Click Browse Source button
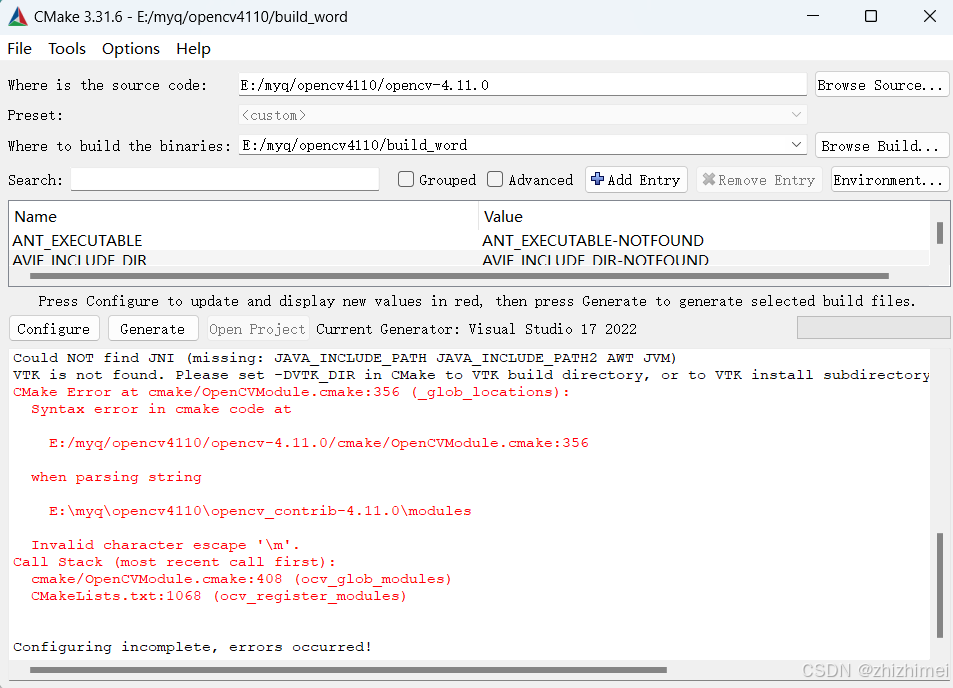The image size is (953, 688). 882,85
